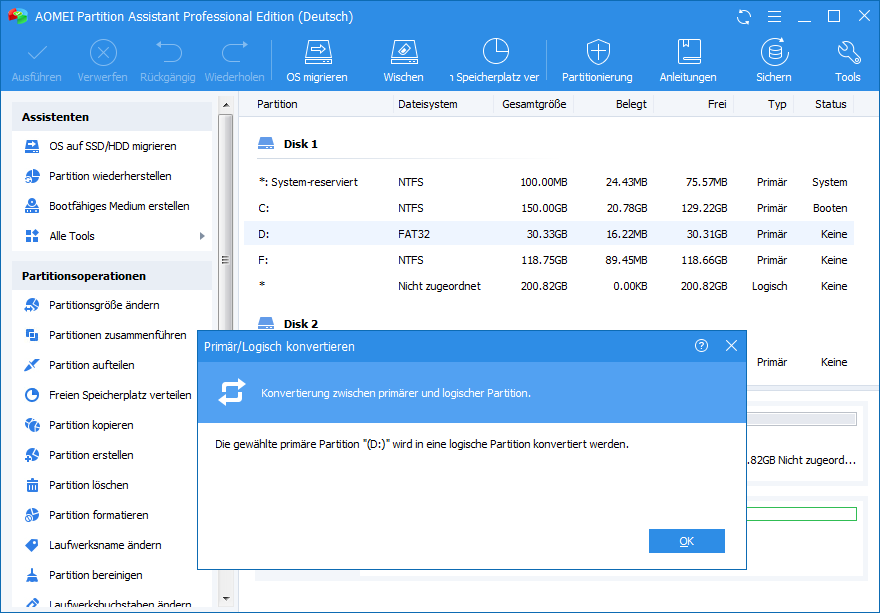Click the Rückgängig undo icon
Viewport: 880px width, 613px height.
click(x=168, y=52)
